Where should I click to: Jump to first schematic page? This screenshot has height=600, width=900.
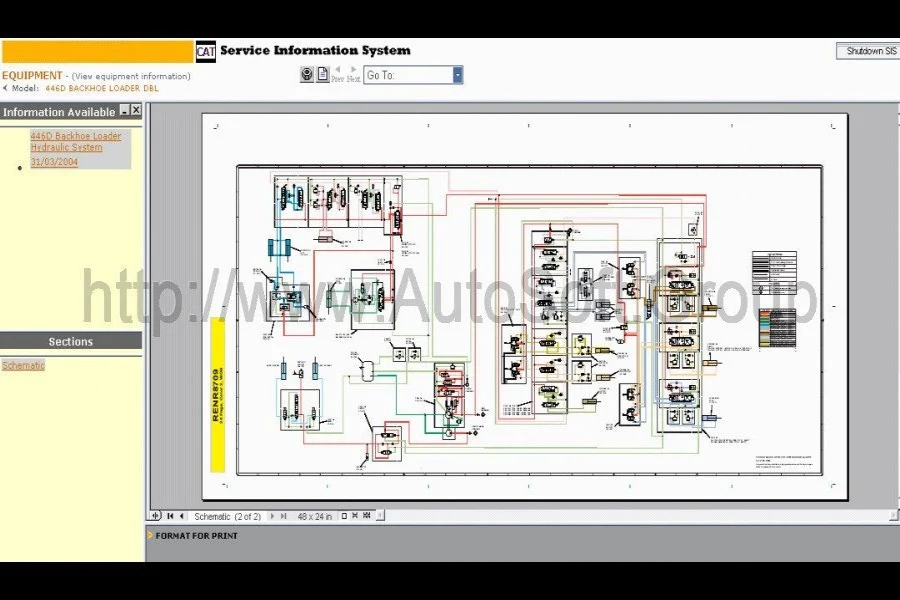169,516
